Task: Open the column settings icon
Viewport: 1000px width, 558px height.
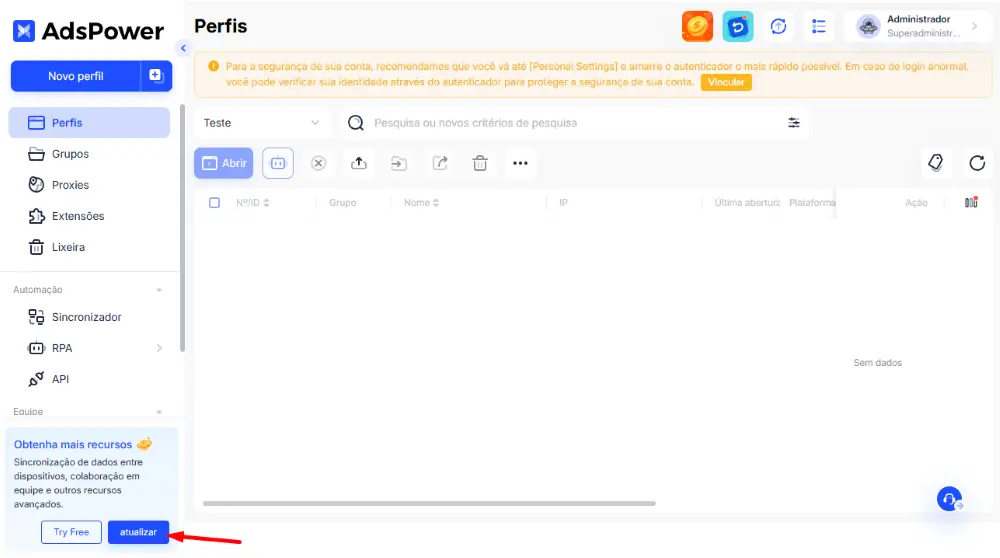Action: pyautogui.click(x=971, y=203)
